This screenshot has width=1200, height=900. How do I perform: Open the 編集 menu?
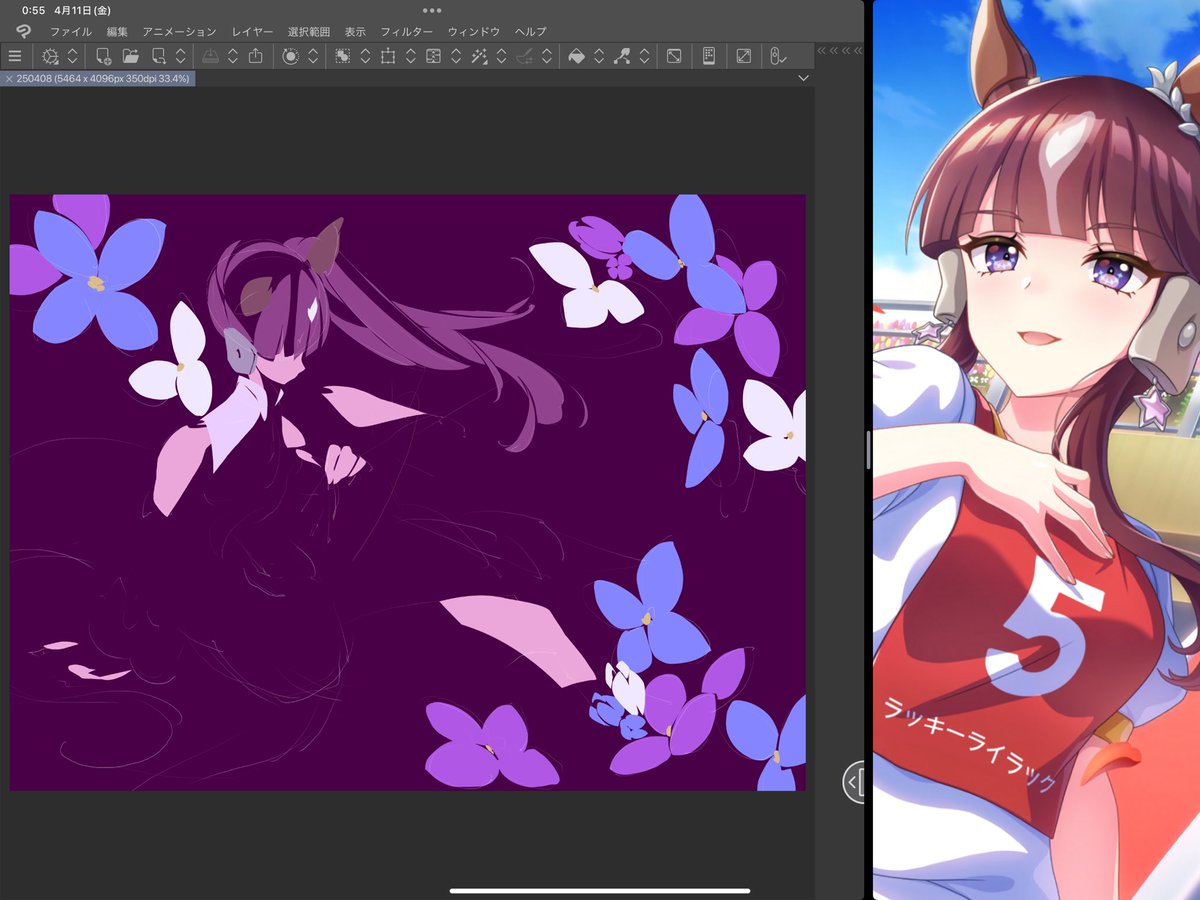[118, 32]
